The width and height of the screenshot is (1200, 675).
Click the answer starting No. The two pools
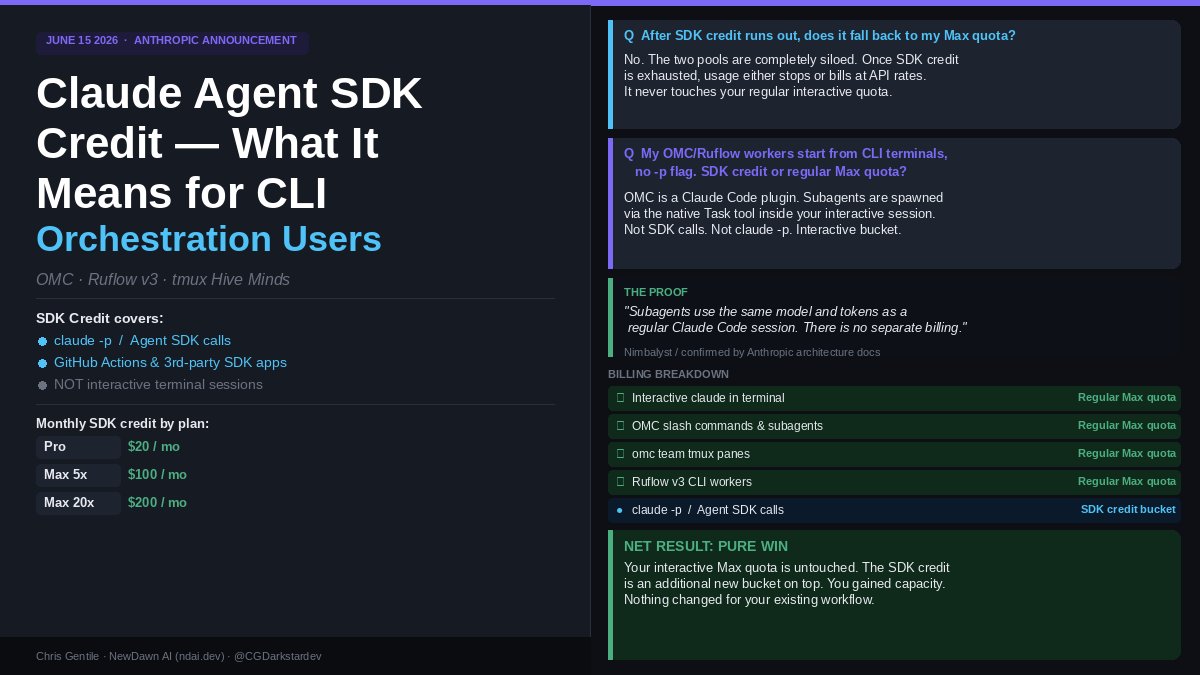tap(791, 76)
